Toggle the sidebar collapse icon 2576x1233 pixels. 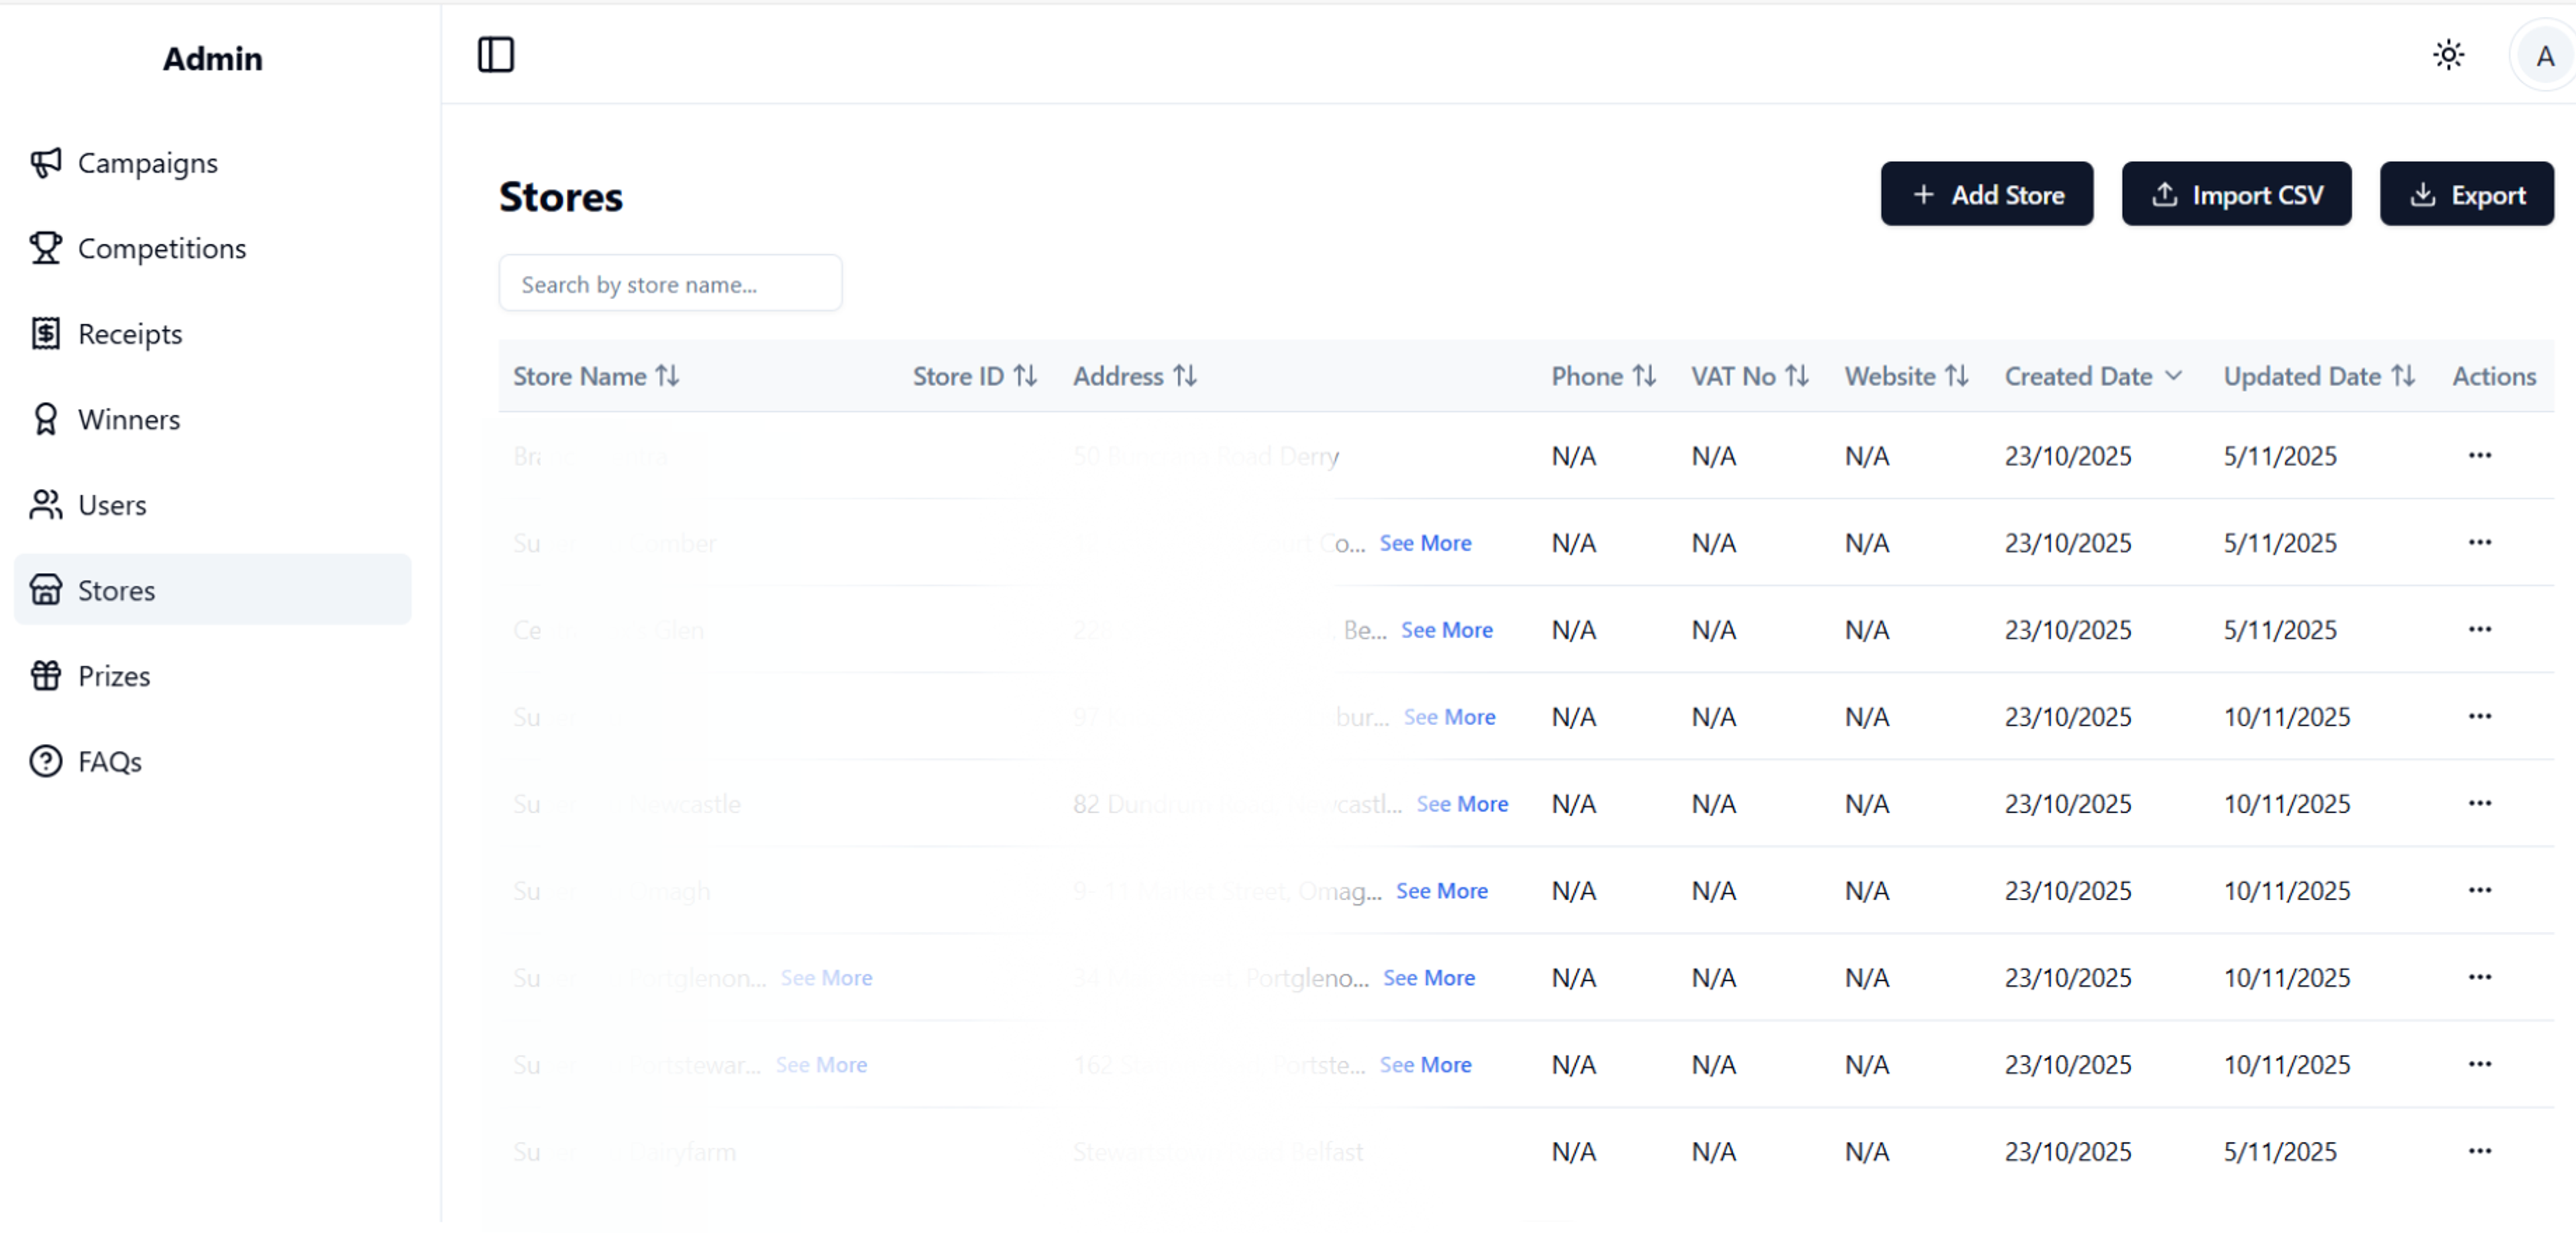point(495,54)
